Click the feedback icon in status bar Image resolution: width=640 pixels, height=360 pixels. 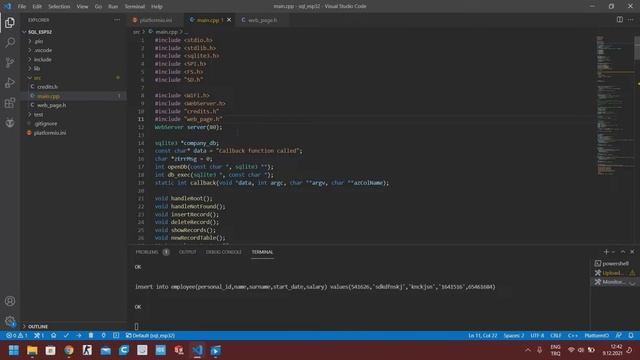point(619,336)
